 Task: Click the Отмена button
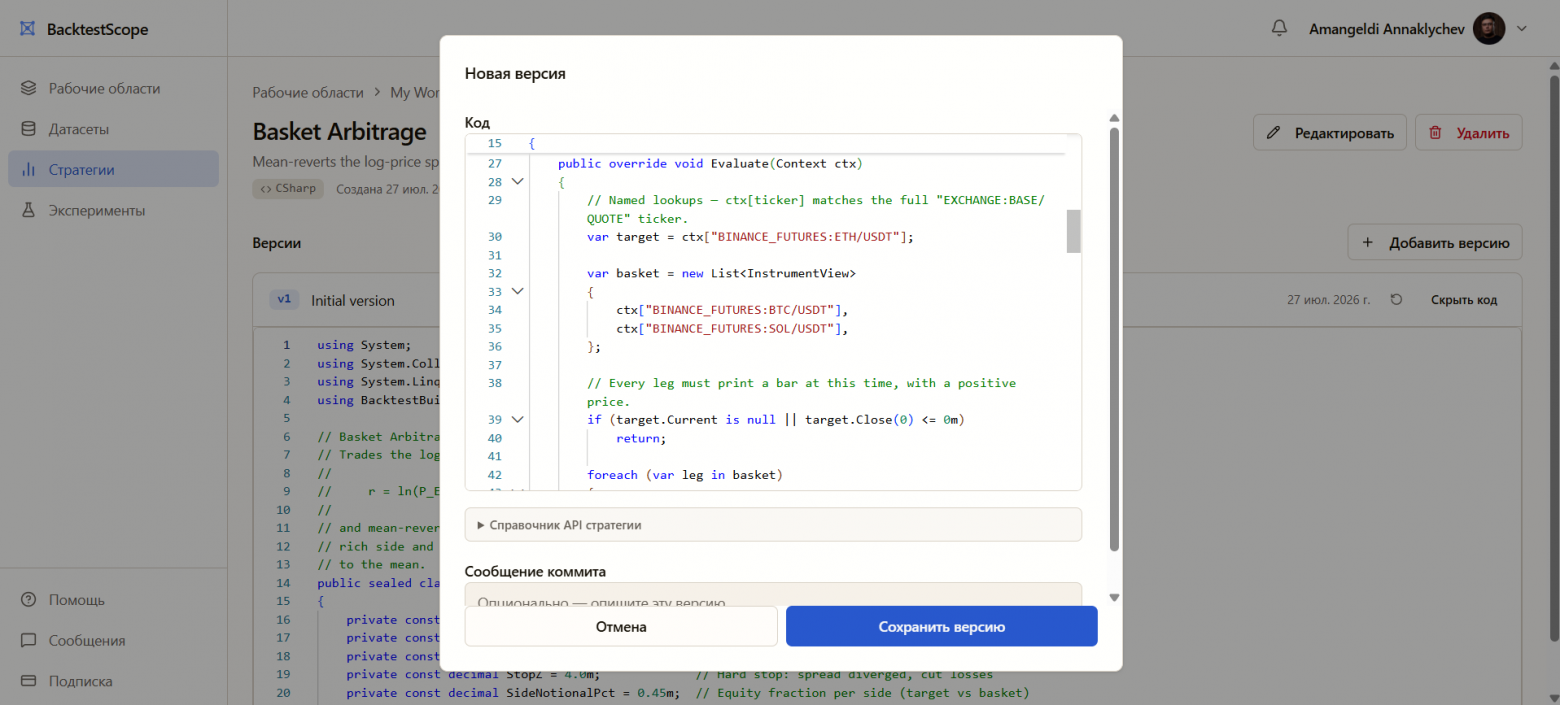coord(621,627)
